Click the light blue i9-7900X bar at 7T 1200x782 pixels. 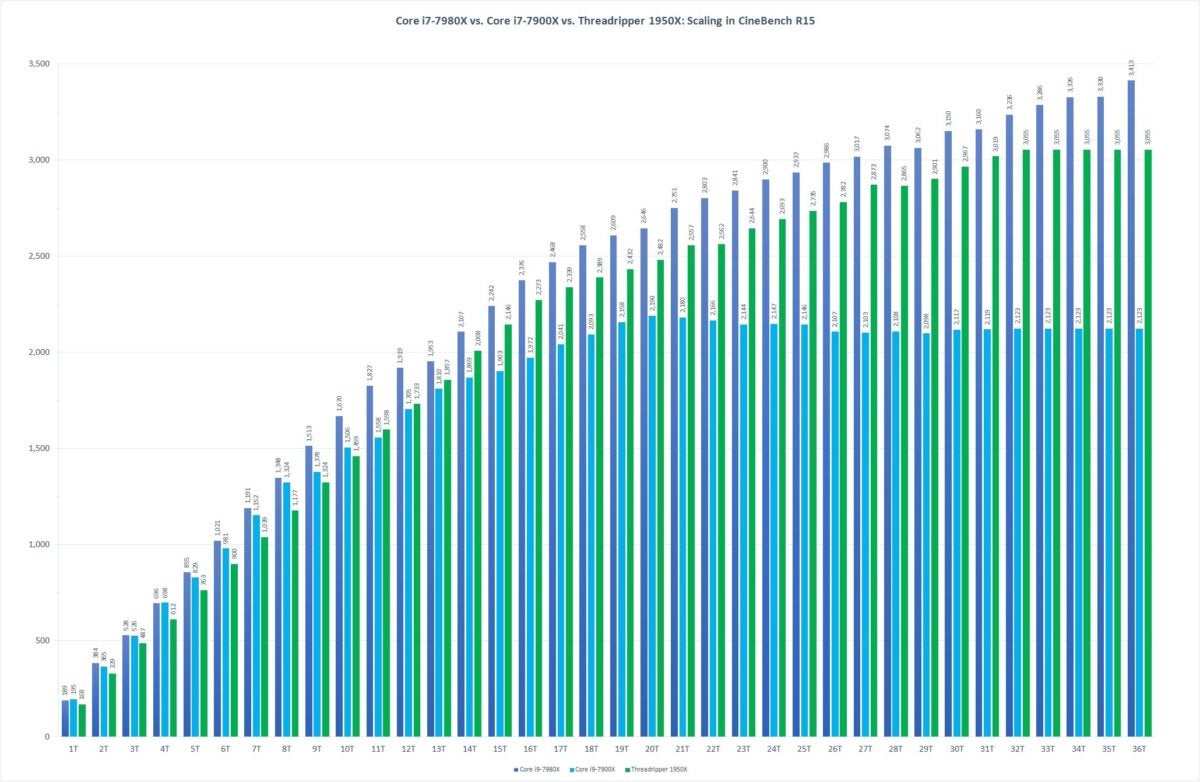[x=256, y=625]
